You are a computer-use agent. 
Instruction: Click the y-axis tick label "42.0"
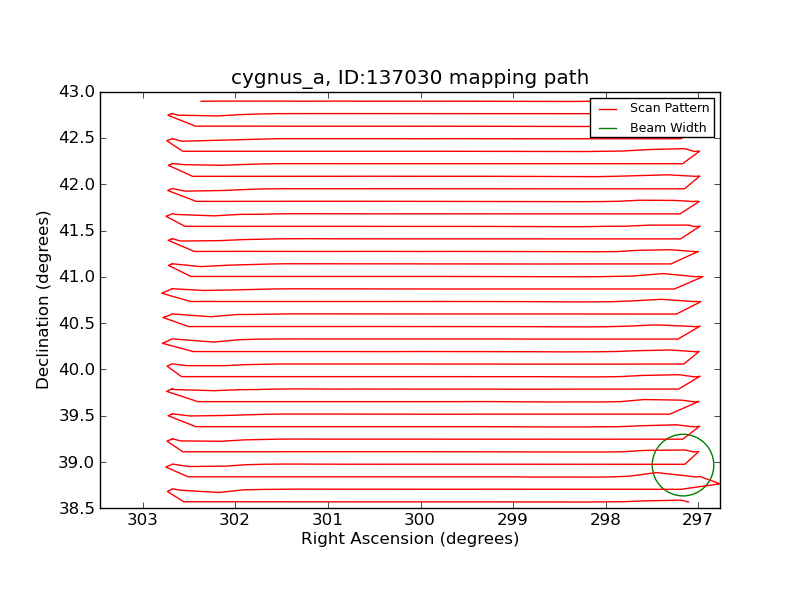click(77, 184)
